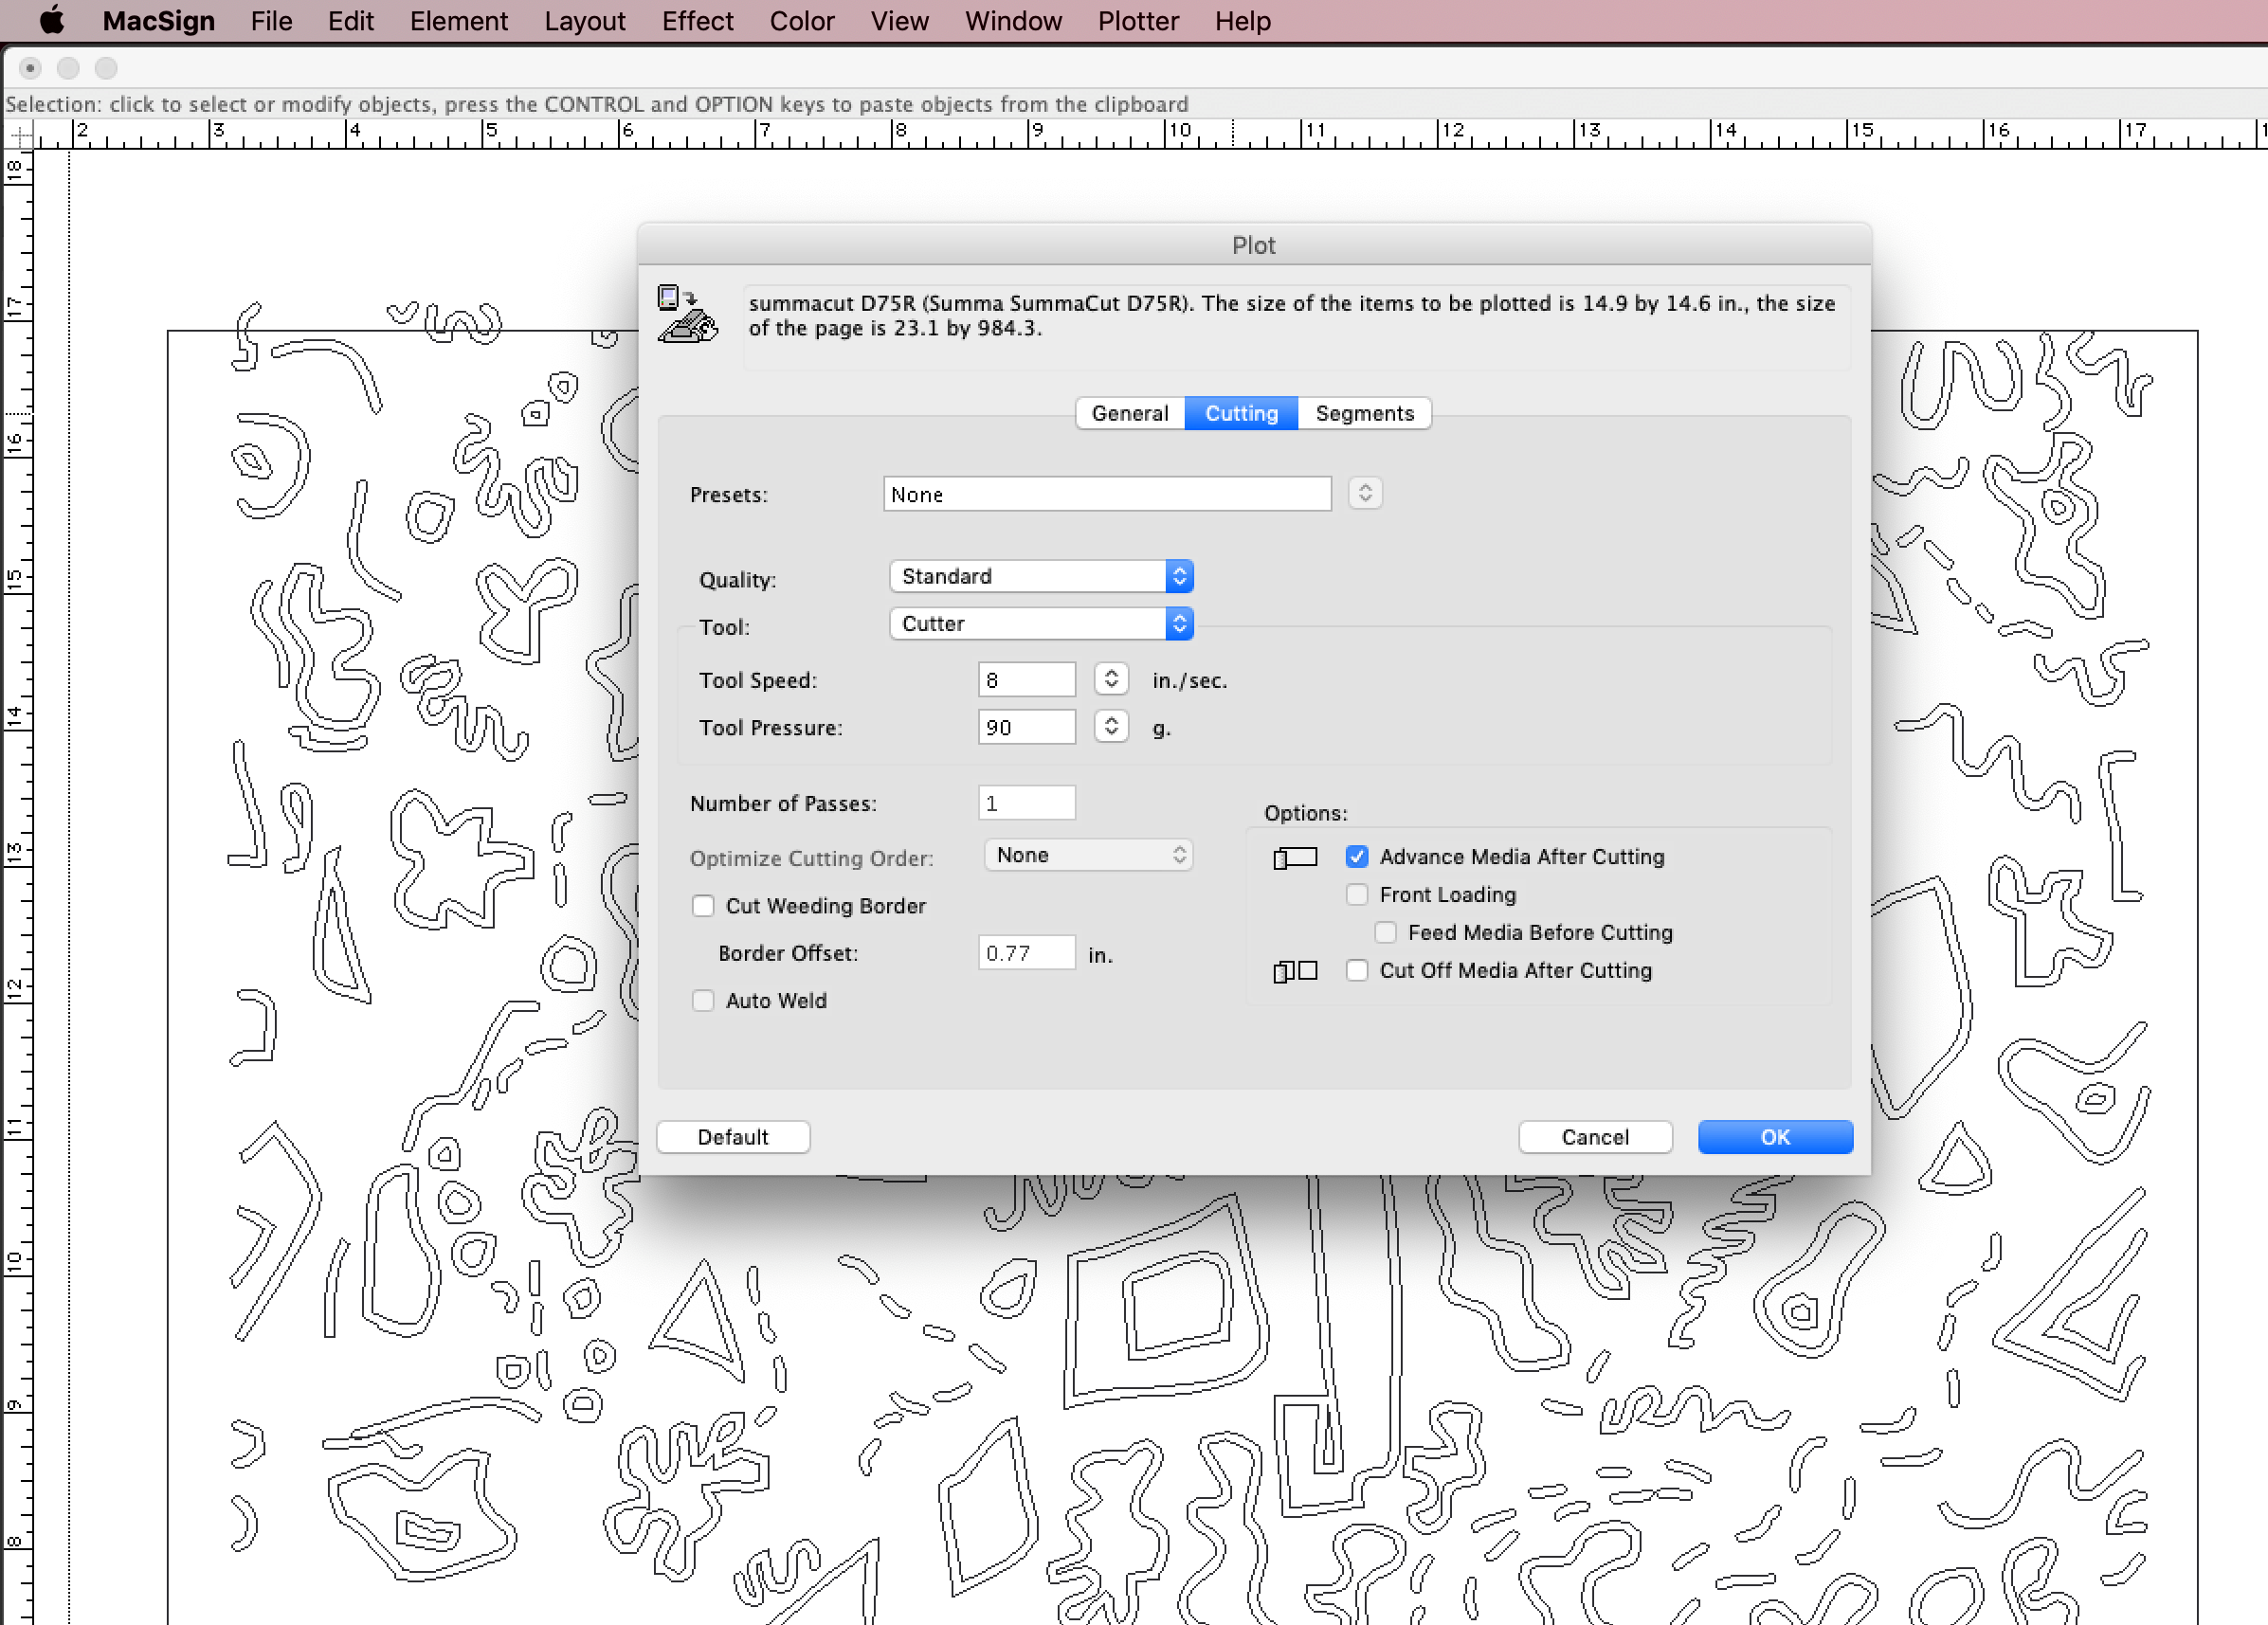Open the Window menu
The width and height of the screenshot is (2268, 1625).
coord(1012,21)
